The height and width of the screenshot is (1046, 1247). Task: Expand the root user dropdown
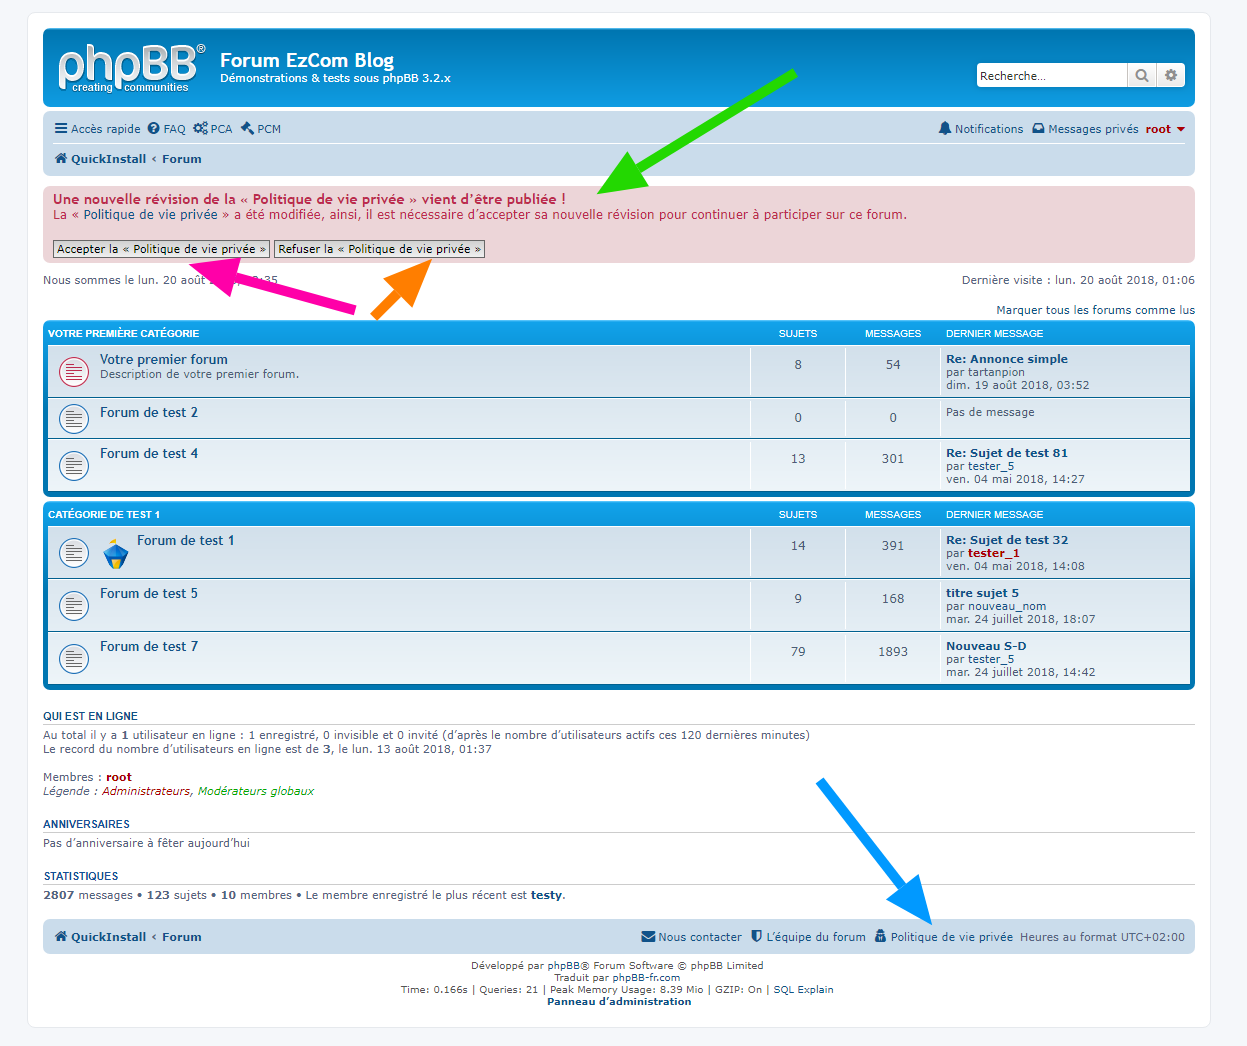[1165, 129]
